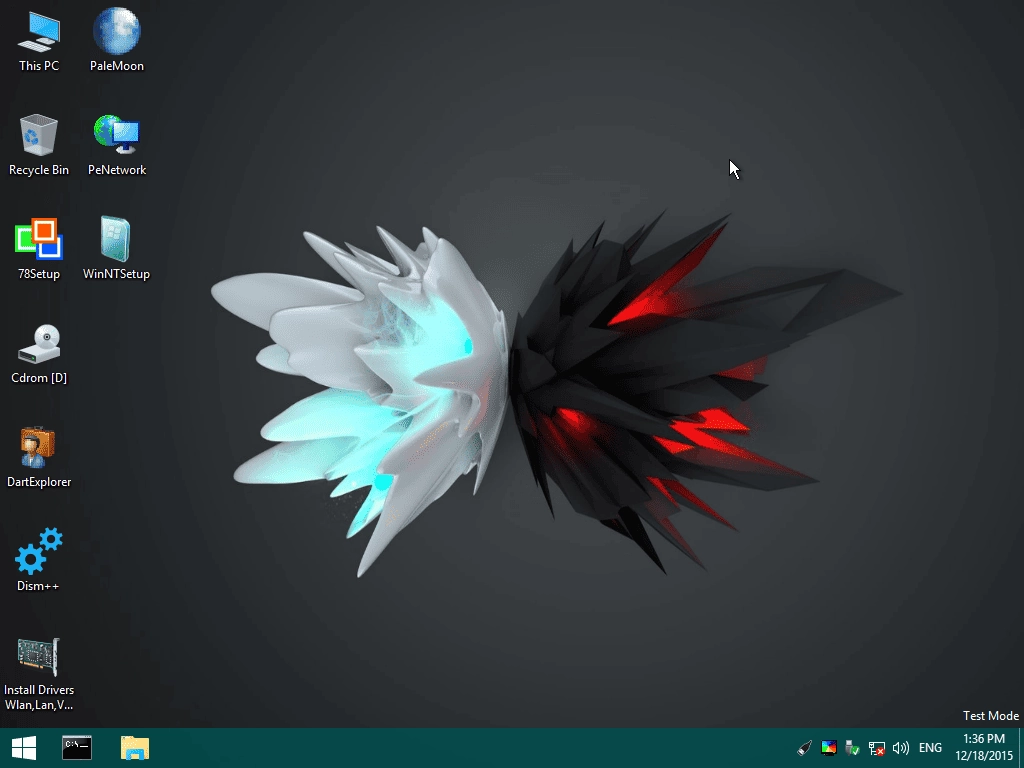The image size is (1024, 768).
Task: Click the USB plug tray icon
Action: (805, 748)
